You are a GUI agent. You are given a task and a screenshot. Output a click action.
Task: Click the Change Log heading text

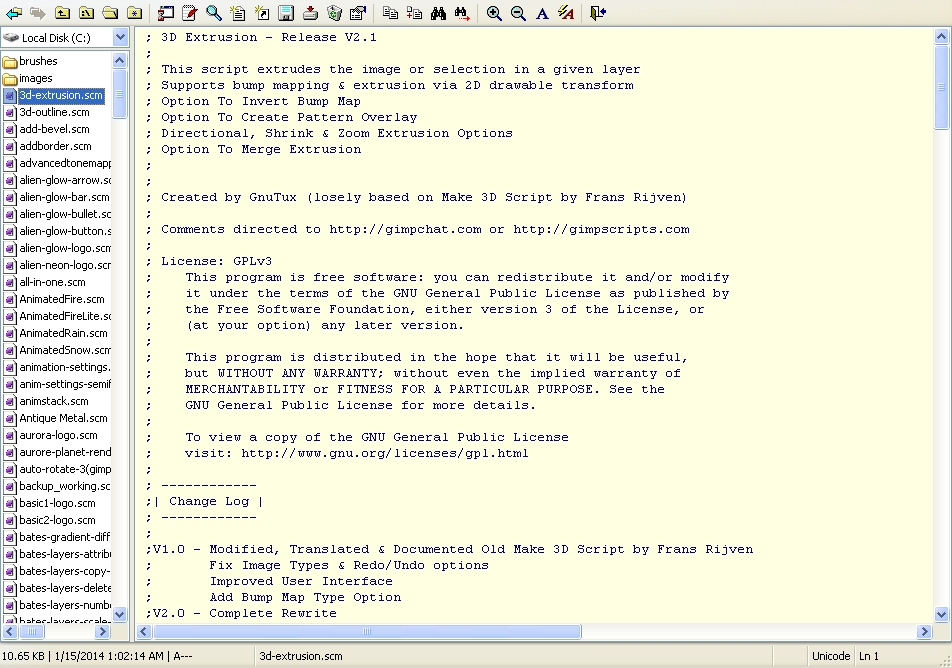point(209,502)
